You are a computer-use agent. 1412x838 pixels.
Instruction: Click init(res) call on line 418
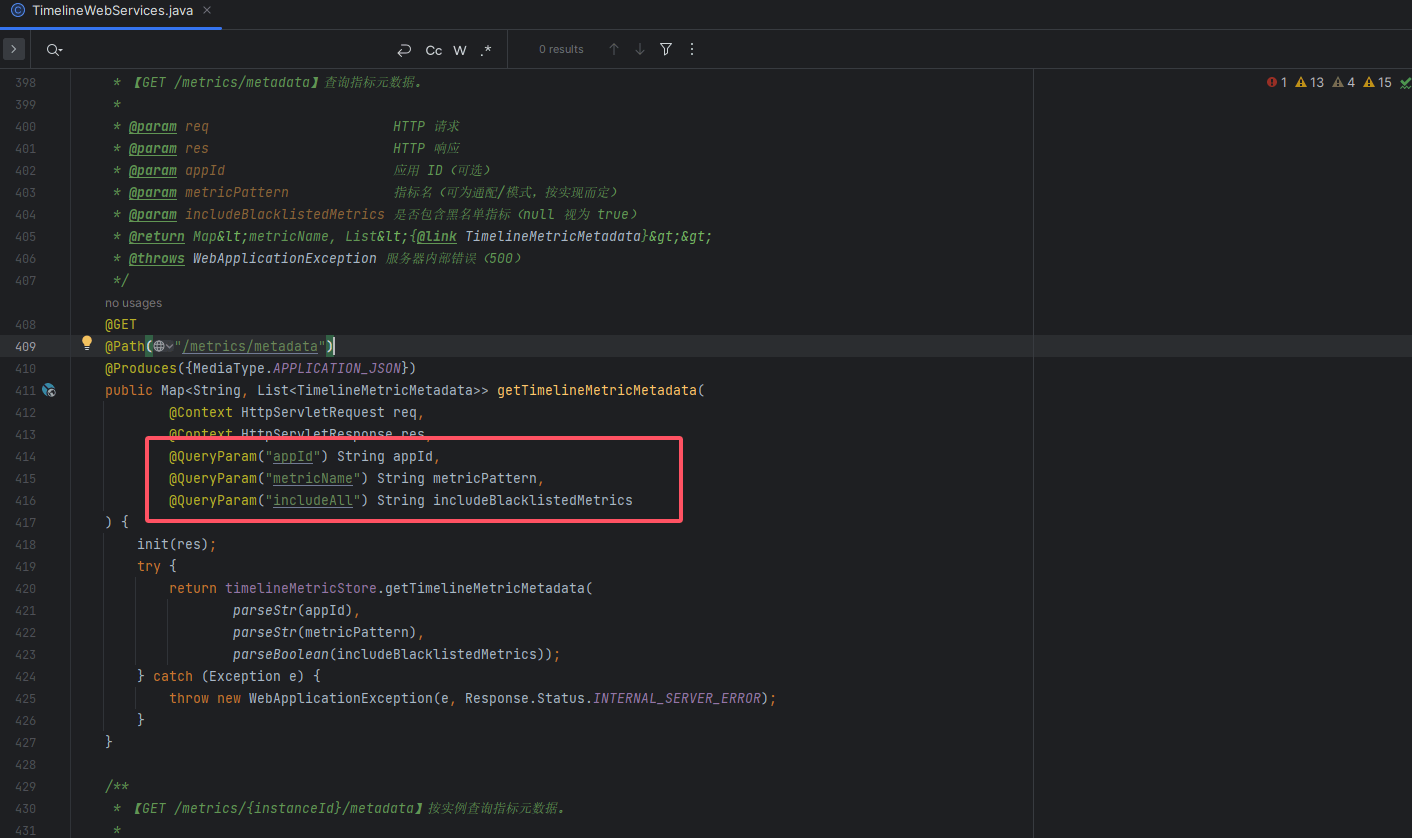173,545
